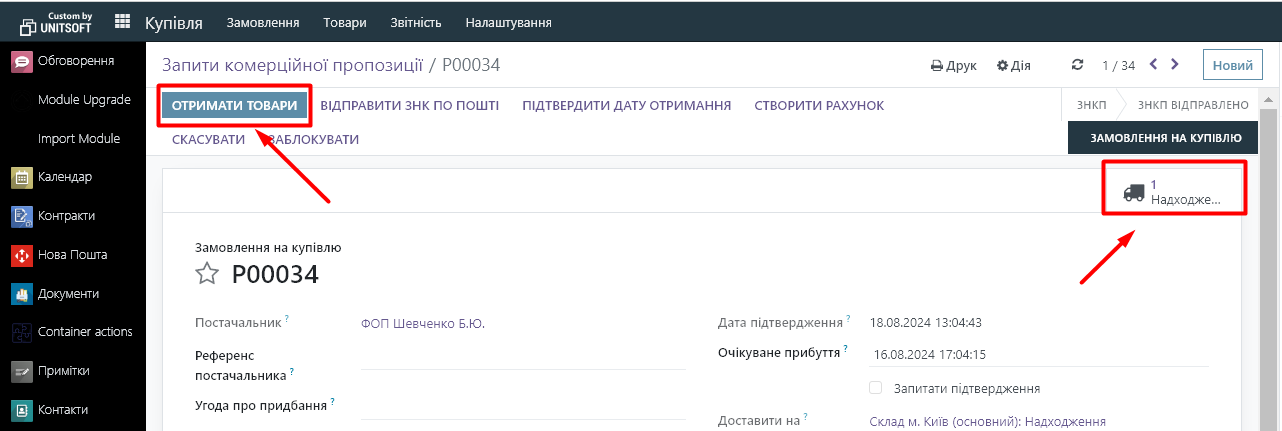Open the Календар sidebar icon
Image resolution: width=1282 pixels, height=431 pixels.
point(22,177)
